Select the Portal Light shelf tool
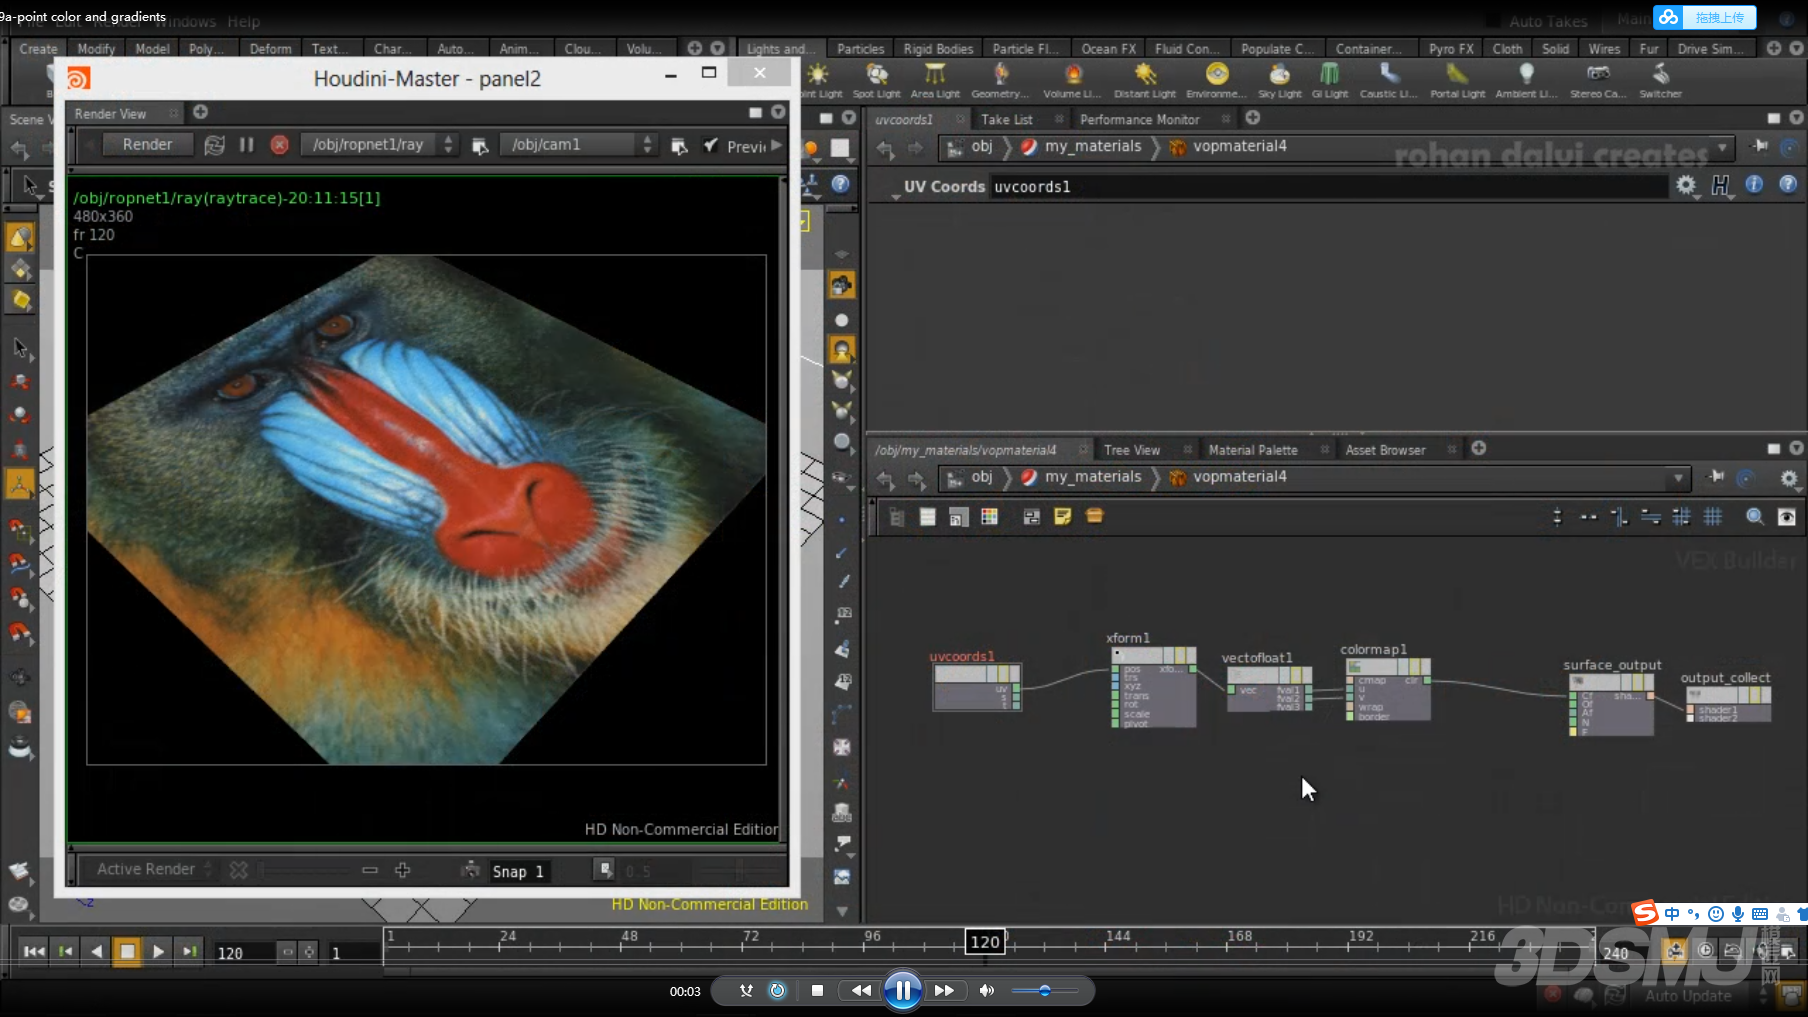This screenshot has height=1017, width=1808. pyautogui.click(x=1457, y=80)
